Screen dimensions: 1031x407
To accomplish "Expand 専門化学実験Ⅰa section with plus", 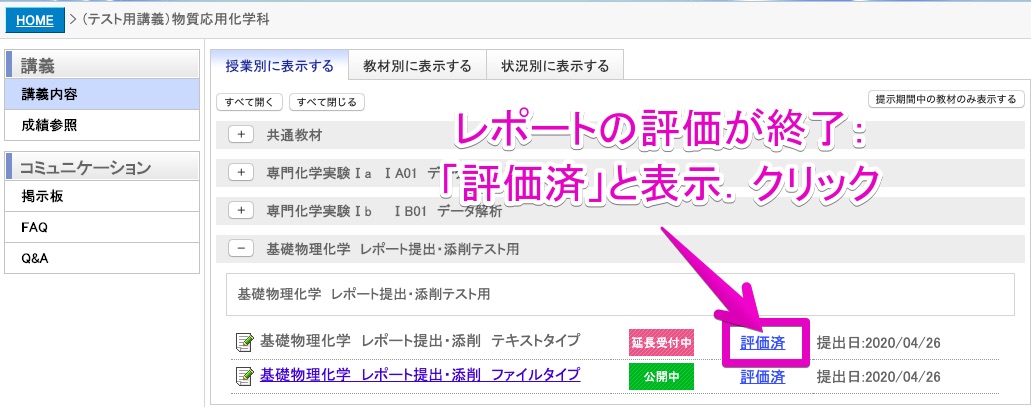I will pos(241,173).
